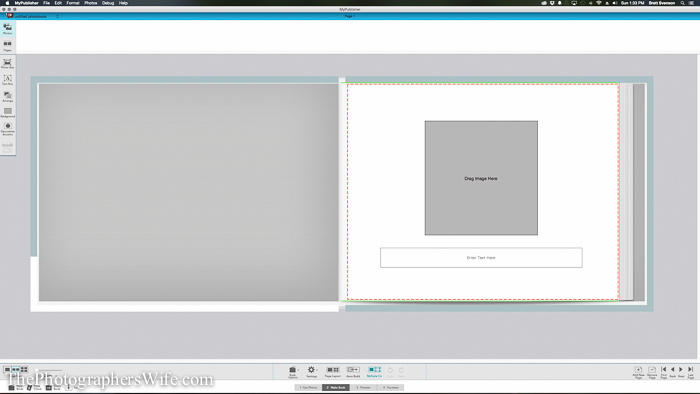Open the Background tool
Image resolution: width=700 pixels, height=394 pixels.
click(8, 112)
